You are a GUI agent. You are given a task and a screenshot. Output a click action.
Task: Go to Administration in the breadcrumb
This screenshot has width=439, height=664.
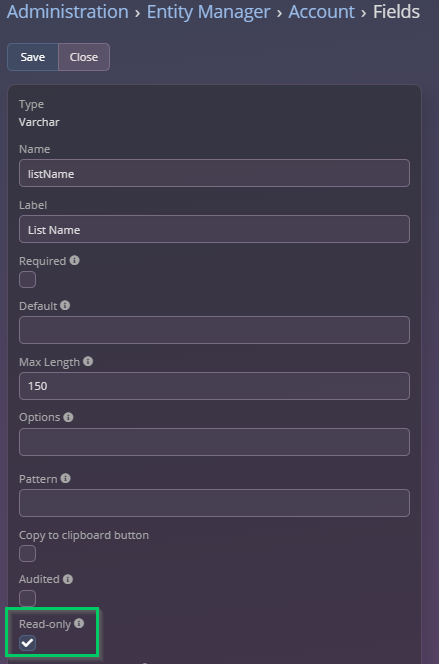(68, 12)
